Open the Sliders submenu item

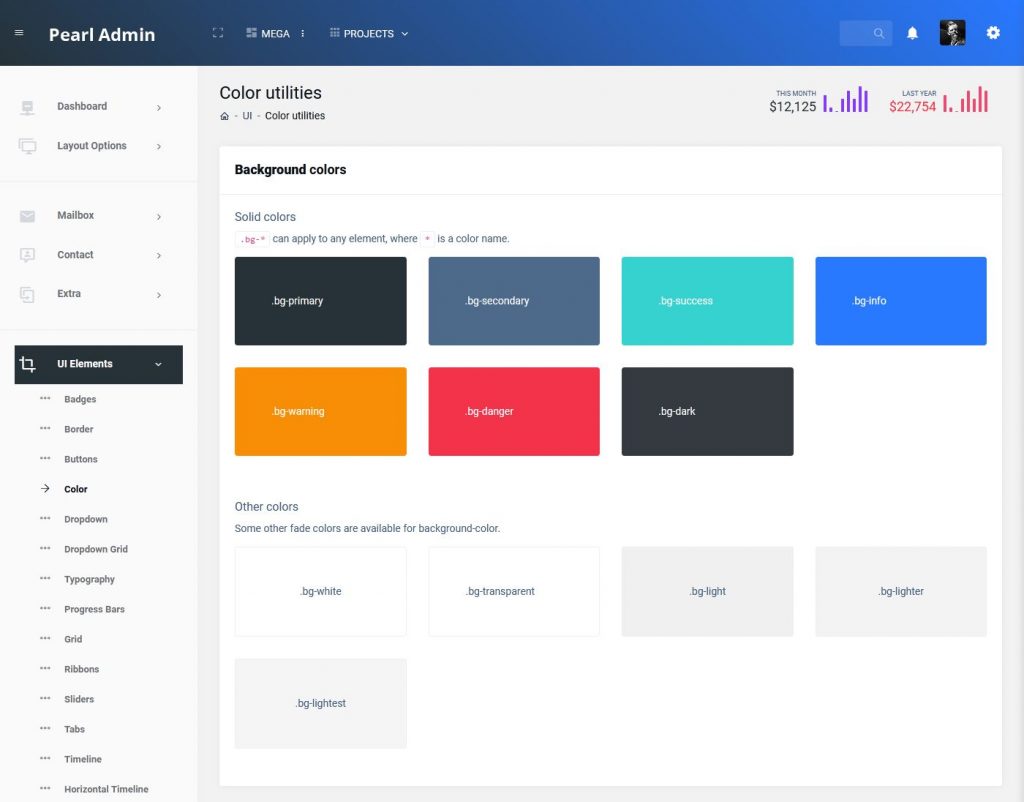pyautogui.click(x=79, y=699)
